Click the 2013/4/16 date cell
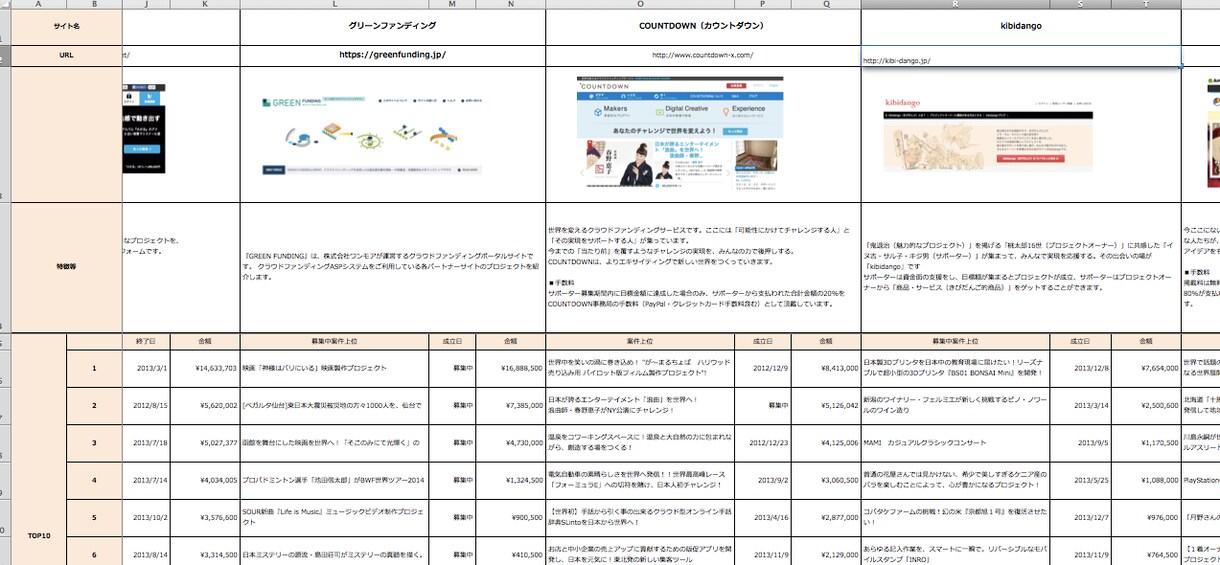The height and width of the screenshot is (565, 1220). [x=763, y=518]
